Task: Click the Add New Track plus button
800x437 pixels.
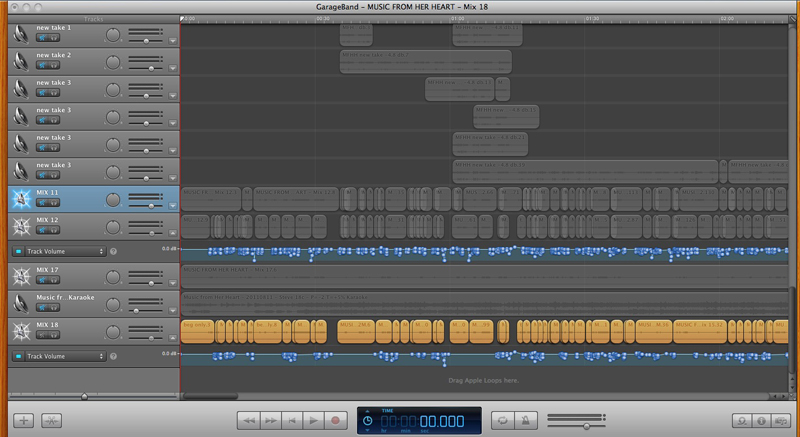Action: (x=25, y=421)
